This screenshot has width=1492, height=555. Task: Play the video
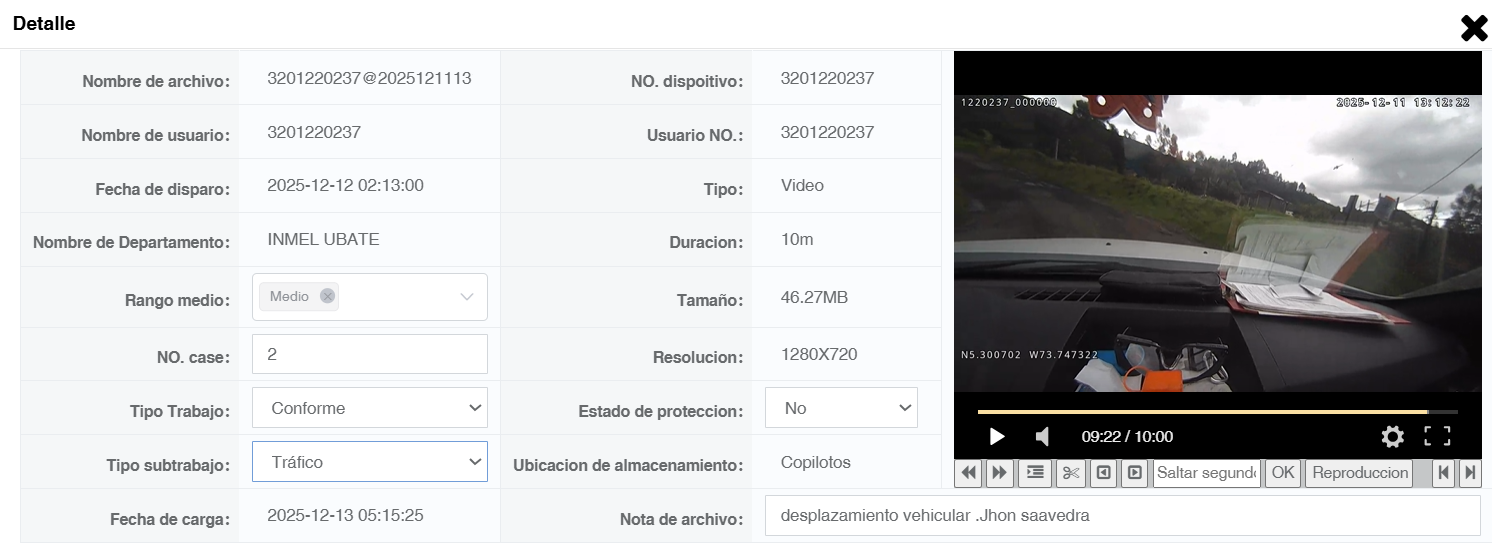point(996,436)
